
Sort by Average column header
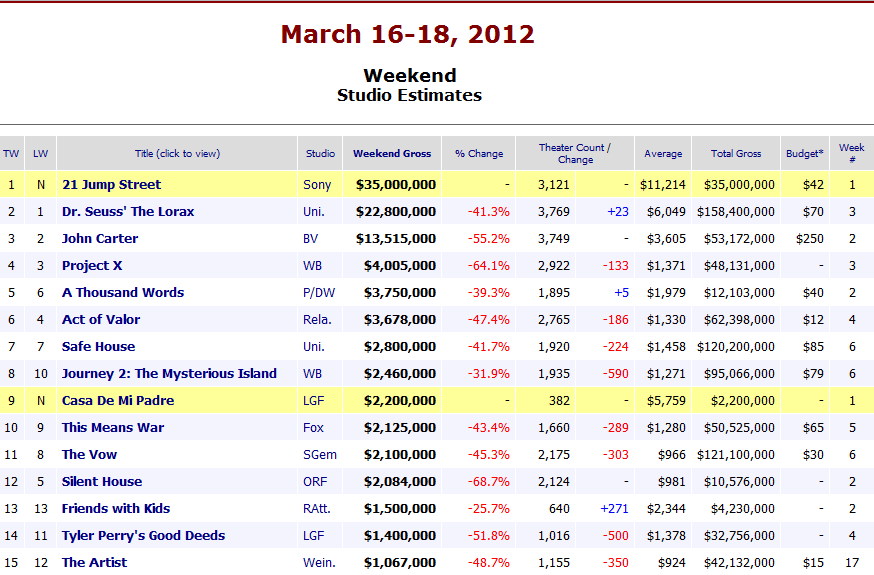pos(663,154)
